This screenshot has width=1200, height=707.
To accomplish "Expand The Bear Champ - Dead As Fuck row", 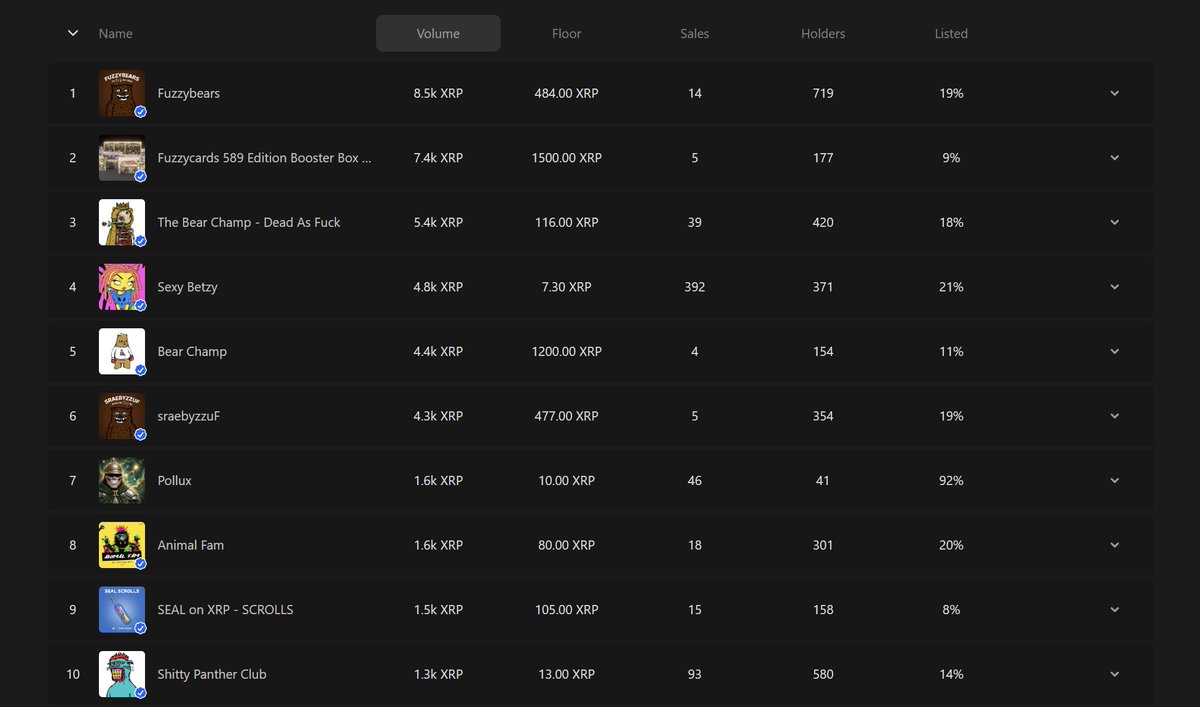I will click(1115, 222).
